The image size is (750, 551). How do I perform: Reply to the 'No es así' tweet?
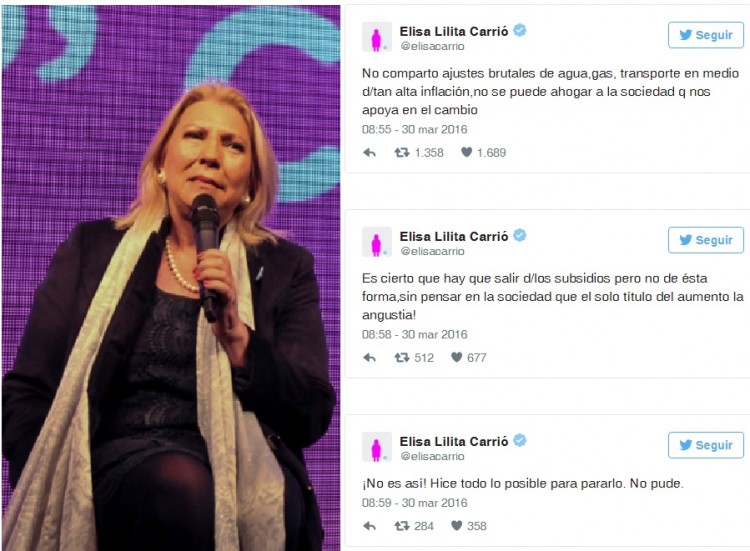pos(369,526)
